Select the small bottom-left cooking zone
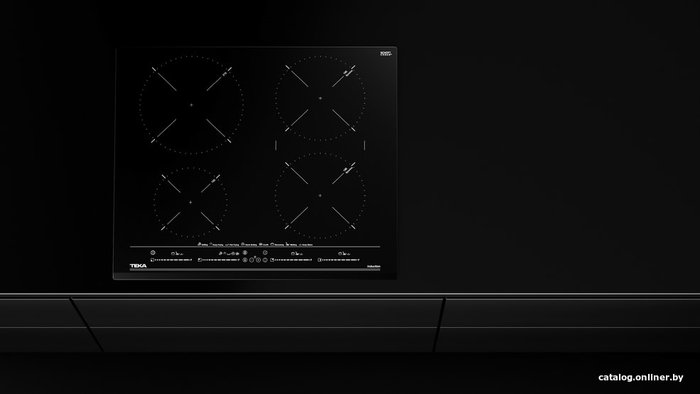The height and width of the screenshot is (394, 700). coord(191,202)
